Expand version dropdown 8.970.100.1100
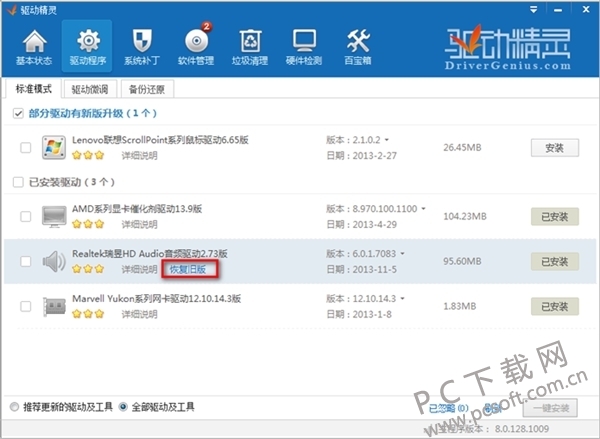The height and width of the screenshot is (439, 600). coord(423,209)
